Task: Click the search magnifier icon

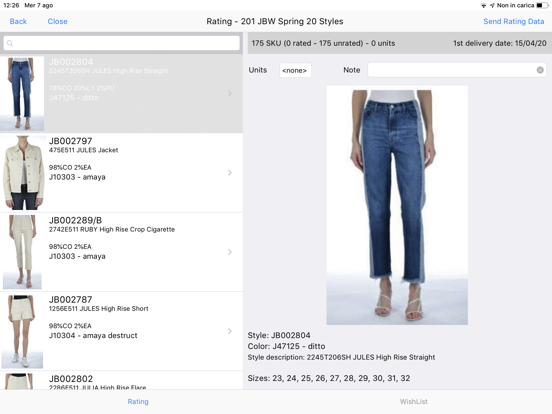Action: pyautogui.click(x=10, y=43)
